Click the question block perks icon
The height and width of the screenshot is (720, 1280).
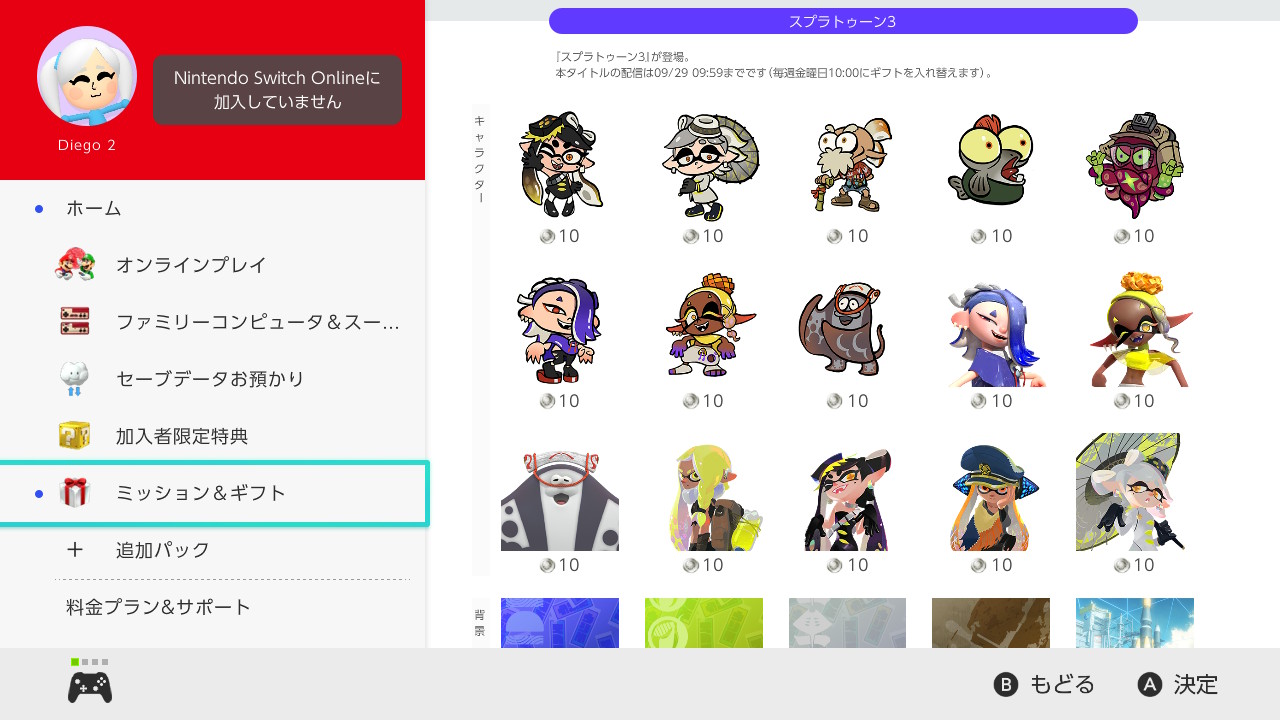point(75,436)
